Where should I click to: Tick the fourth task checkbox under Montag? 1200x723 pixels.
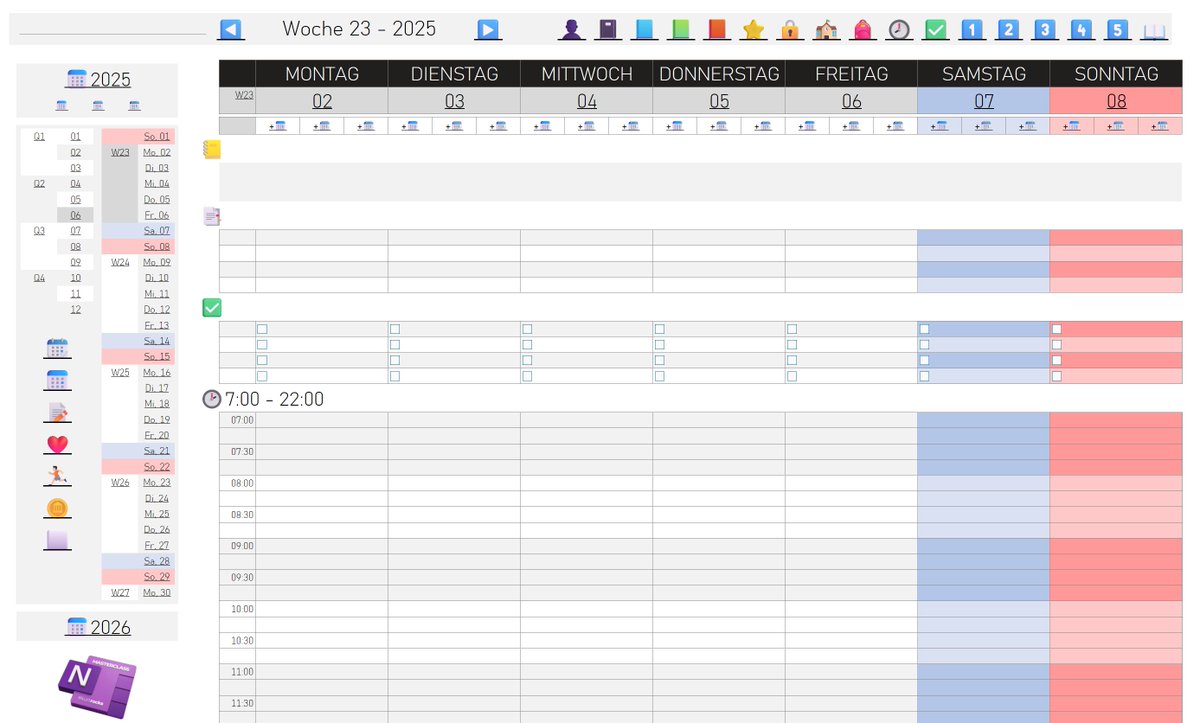(262, 376)
